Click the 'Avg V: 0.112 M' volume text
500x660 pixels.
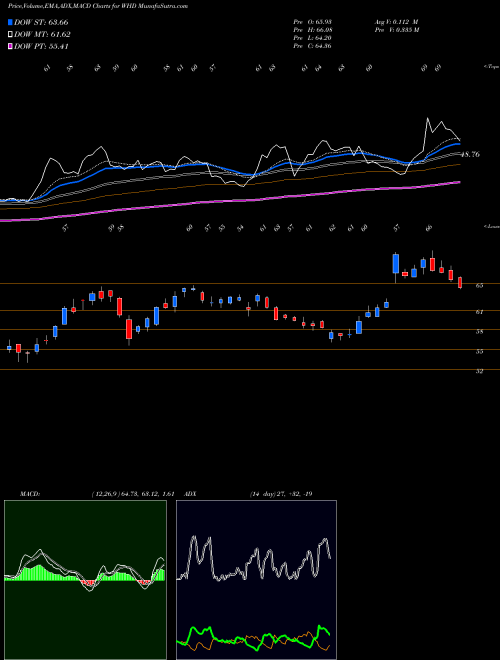tap(396, 22)
